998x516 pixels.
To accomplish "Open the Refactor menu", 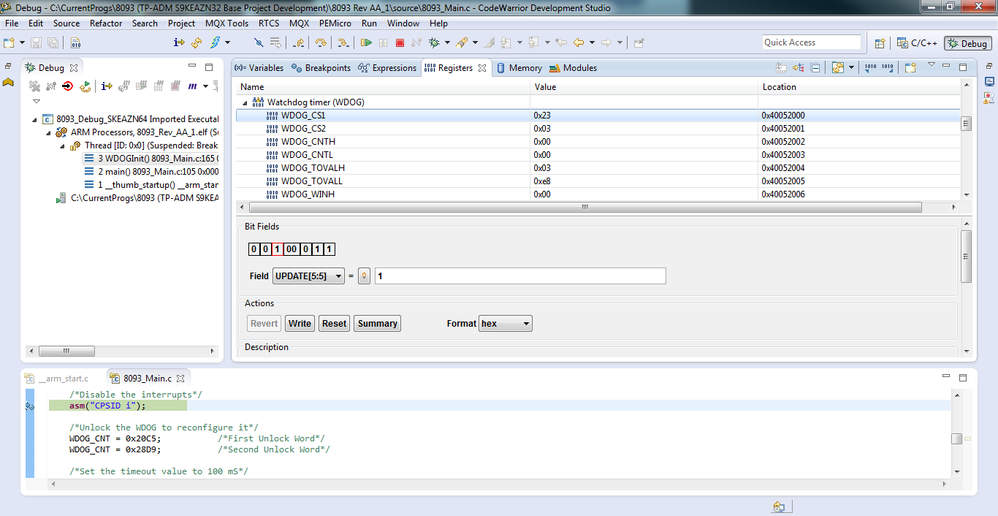I will [106, 24].
